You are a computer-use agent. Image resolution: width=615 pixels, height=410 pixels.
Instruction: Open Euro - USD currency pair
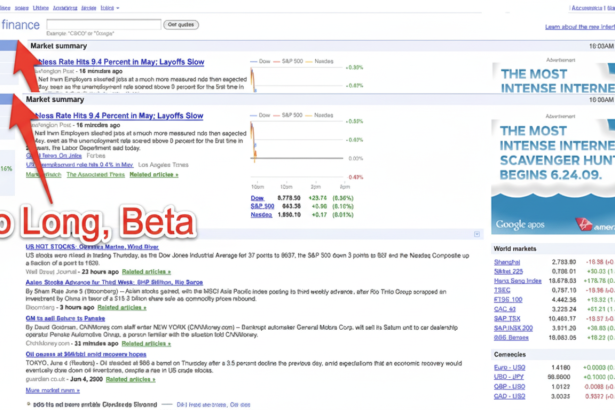[x=509, y=368]
